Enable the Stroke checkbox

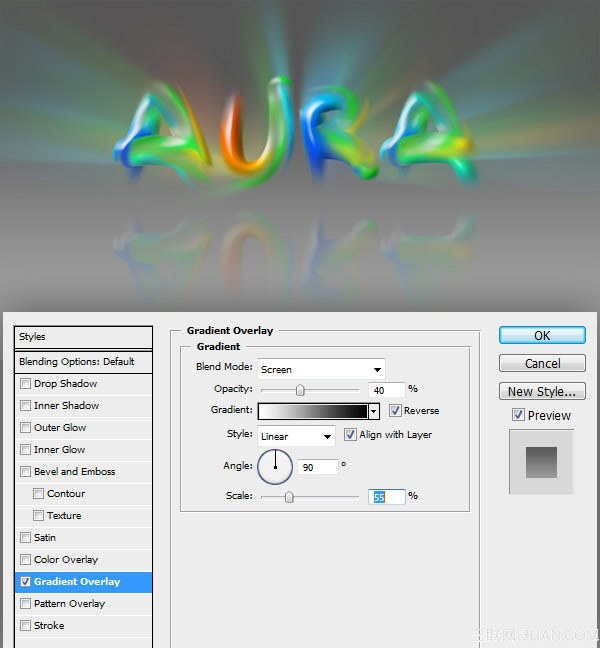[x=25, y=625]
